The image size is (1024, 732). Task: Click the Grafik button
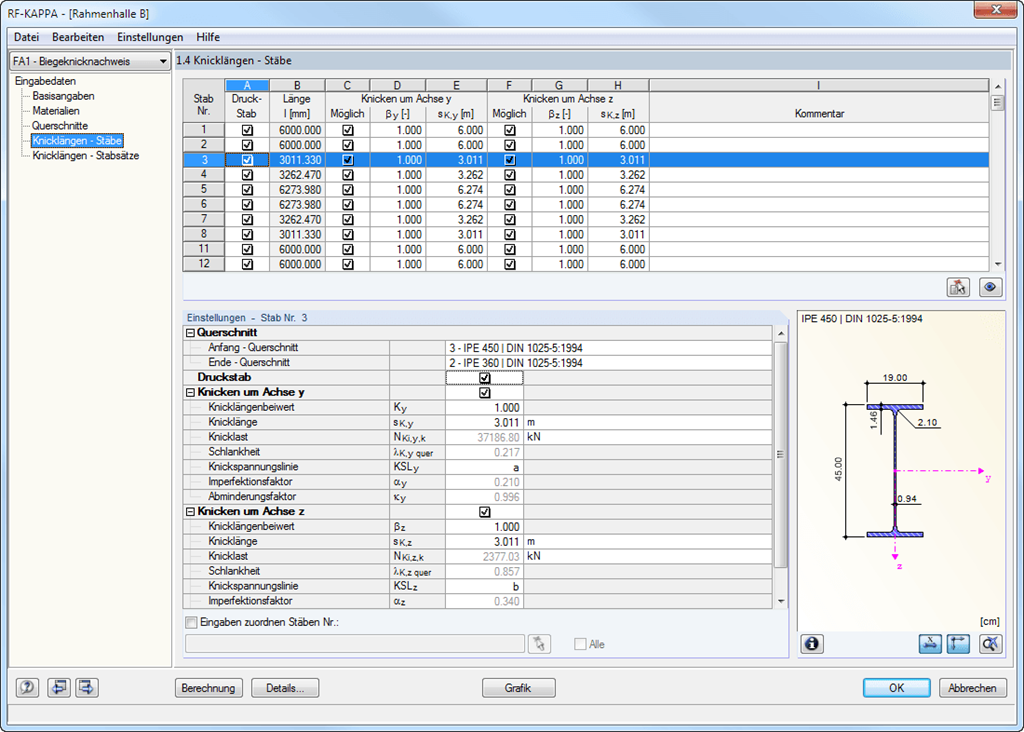pyautogui.click(x=519, y=688)
